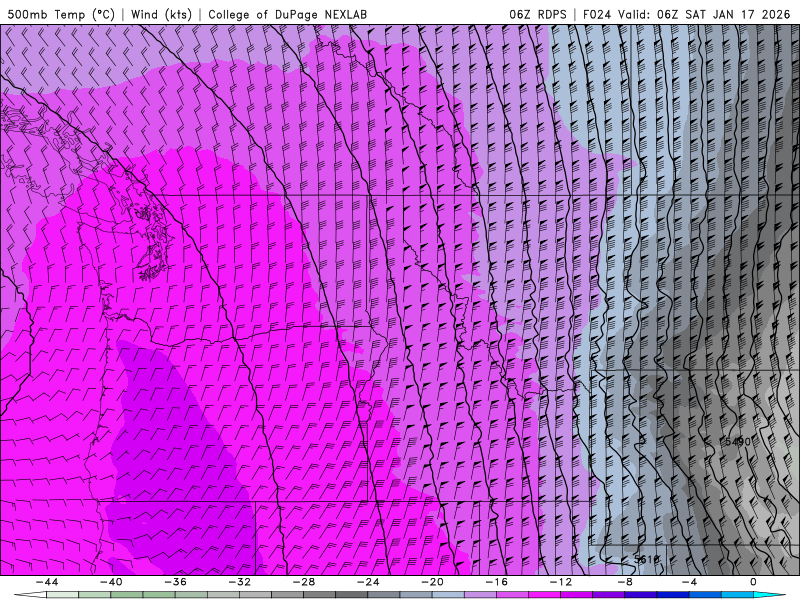Screen dimensions: 800x600
Task: Click the -44 colorbar tick label
Action: (46, 582)
